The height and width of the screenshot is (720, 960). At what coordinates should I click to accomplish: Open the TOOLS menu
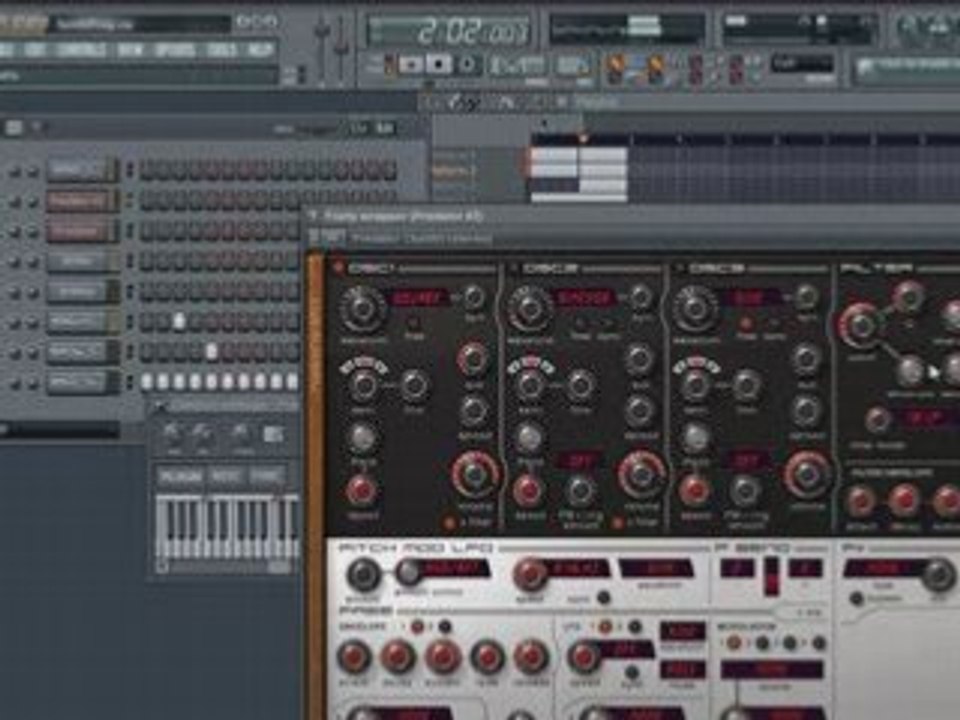pyautogui.click(x=222, y=50)
